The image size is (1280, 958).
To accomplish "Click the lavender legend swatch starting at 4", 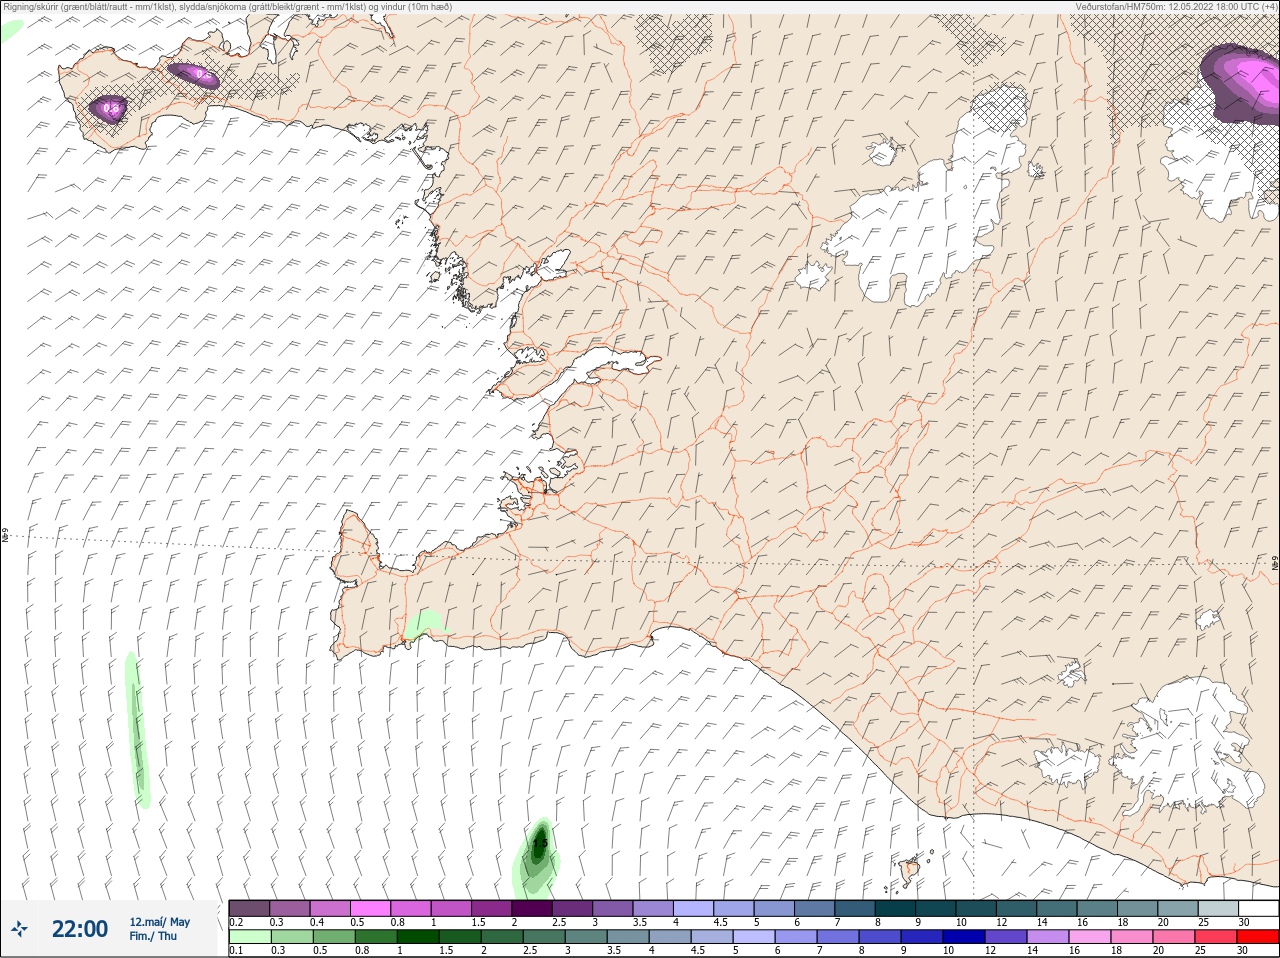I will pyautogui.click(x=693, y=908).
